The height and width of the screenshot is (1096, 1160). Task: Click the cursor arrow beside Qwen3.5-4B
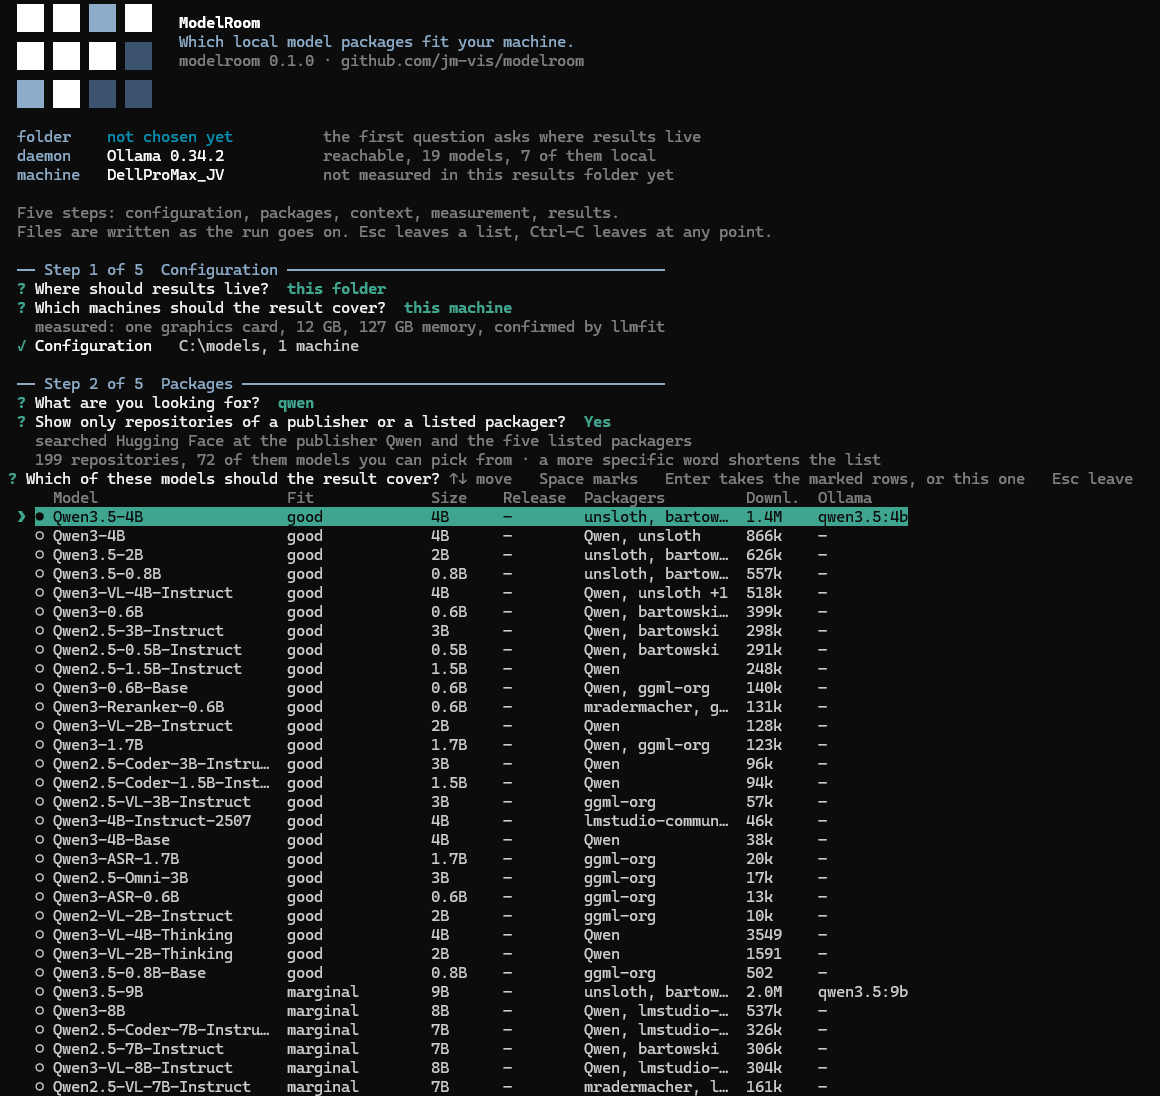coord(21,517)
